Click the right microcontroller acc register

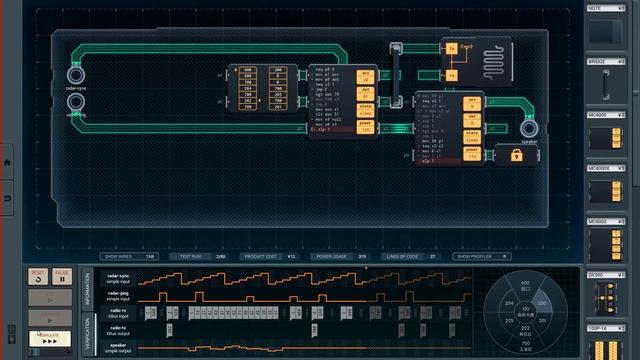(472, 104)
